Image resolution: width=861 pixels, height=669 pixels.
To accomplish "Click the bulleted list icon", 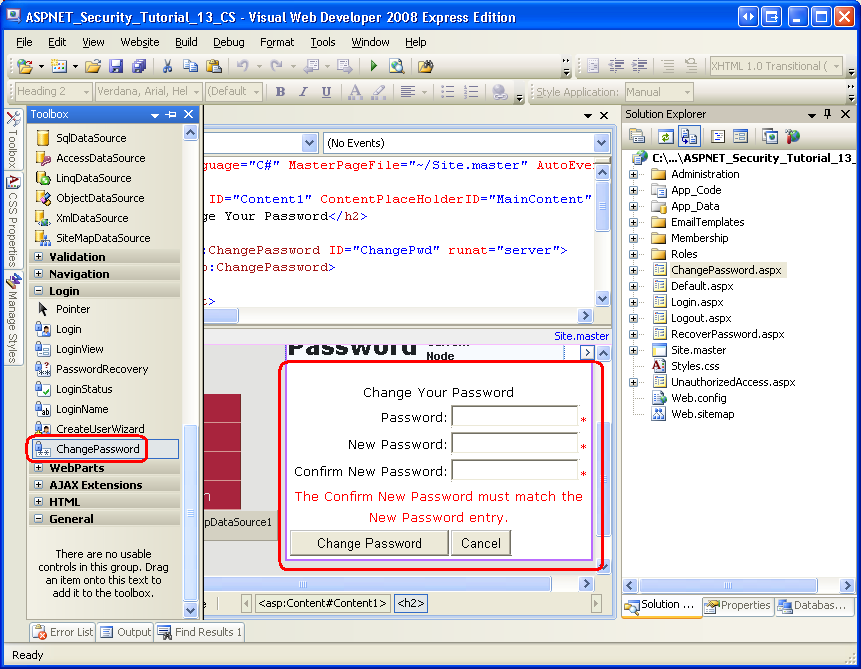I will point(448,92).
